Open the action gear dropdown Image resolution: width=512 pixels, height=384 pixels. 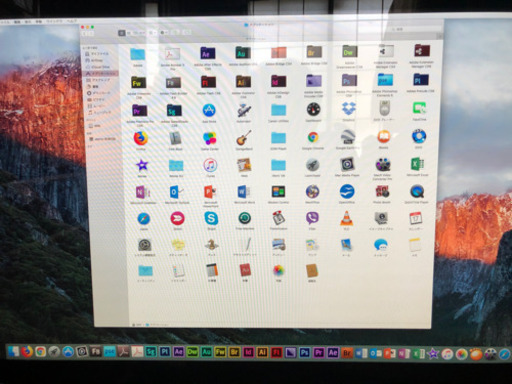click(164, 33)
